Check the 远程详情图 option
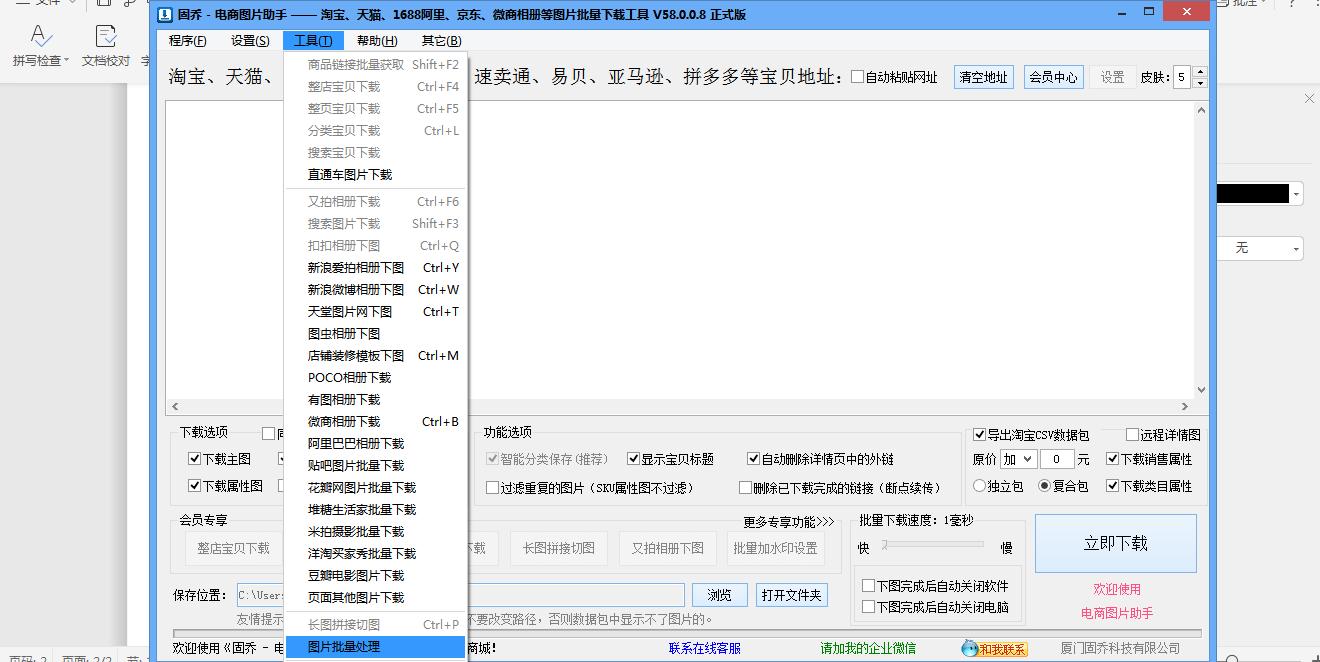 (1131, 435)
